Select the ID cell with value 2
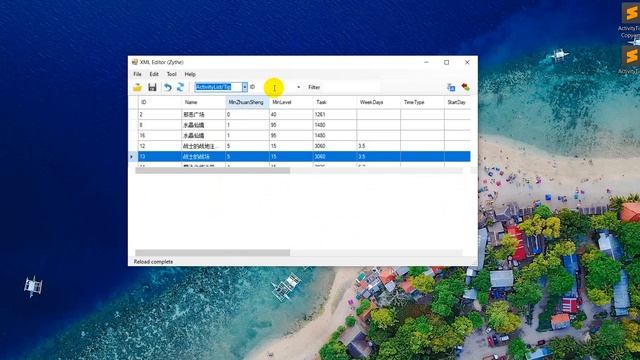This screenshot has width=640, height=360. coord(160,115)
